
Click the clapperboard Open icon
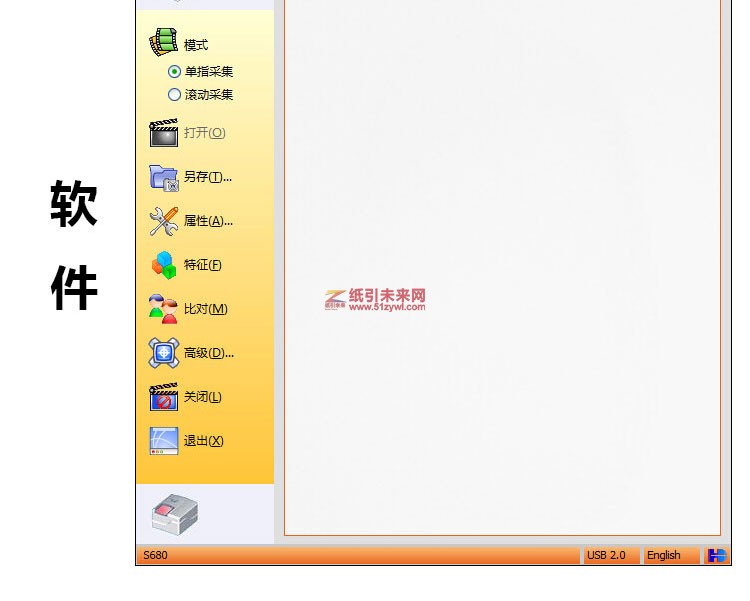click(163, 133)
